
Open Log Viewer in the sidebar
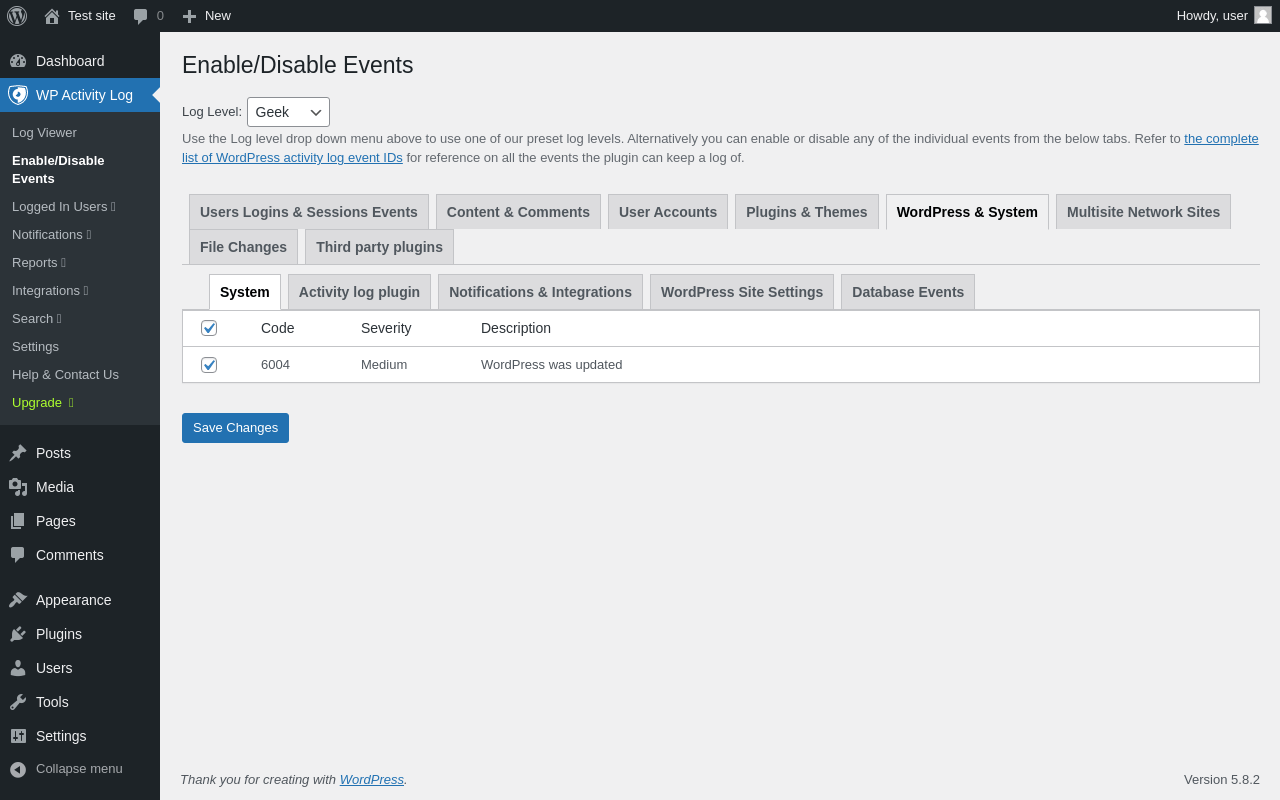coord(44,133)
